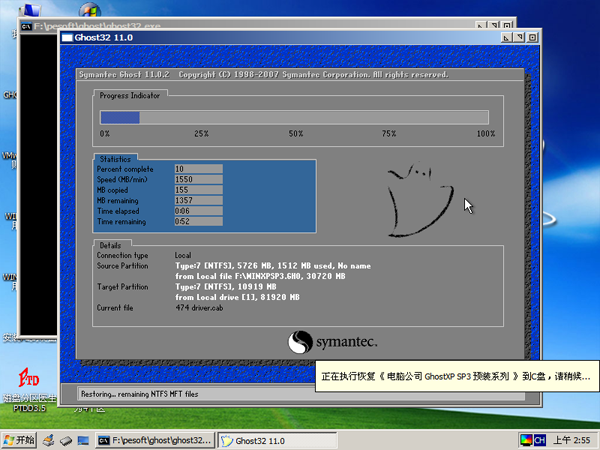
Task: Open the disk drive quick launch icon
Action: pyautogui.click(x=66, y=441)
